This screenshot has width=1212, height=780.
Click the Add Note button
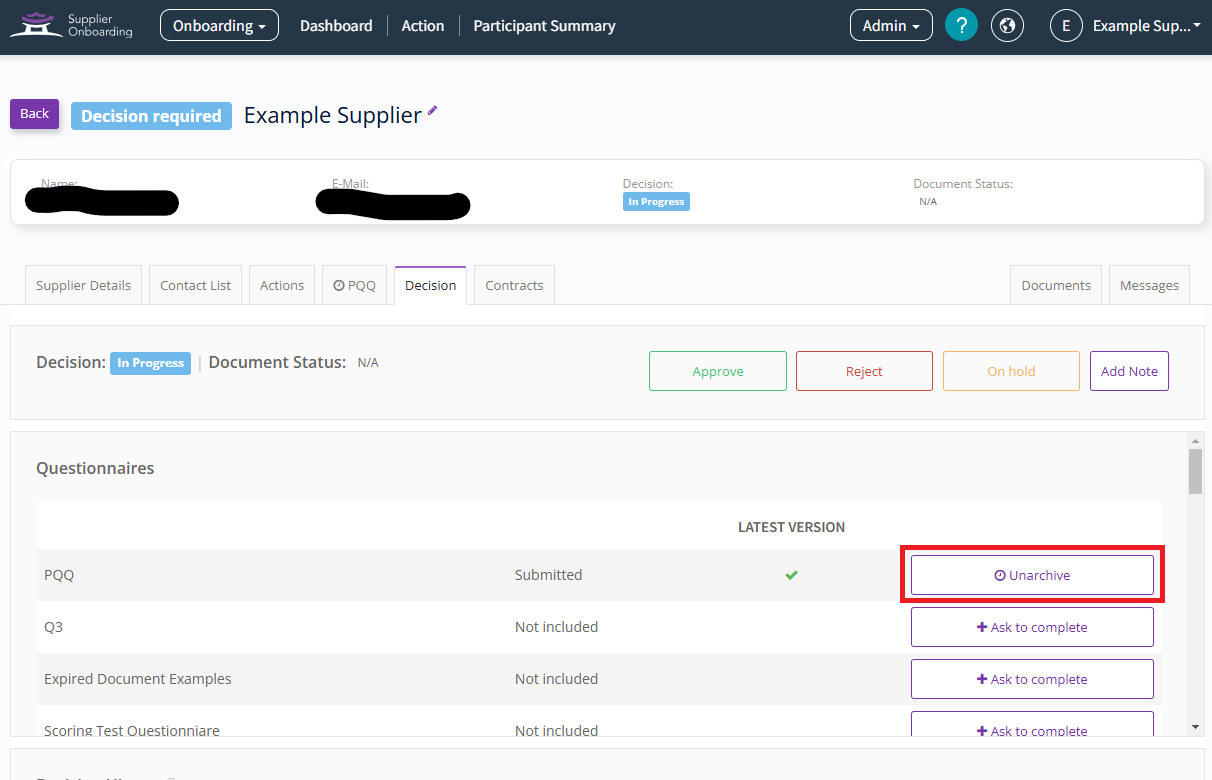coord(1129,371)
